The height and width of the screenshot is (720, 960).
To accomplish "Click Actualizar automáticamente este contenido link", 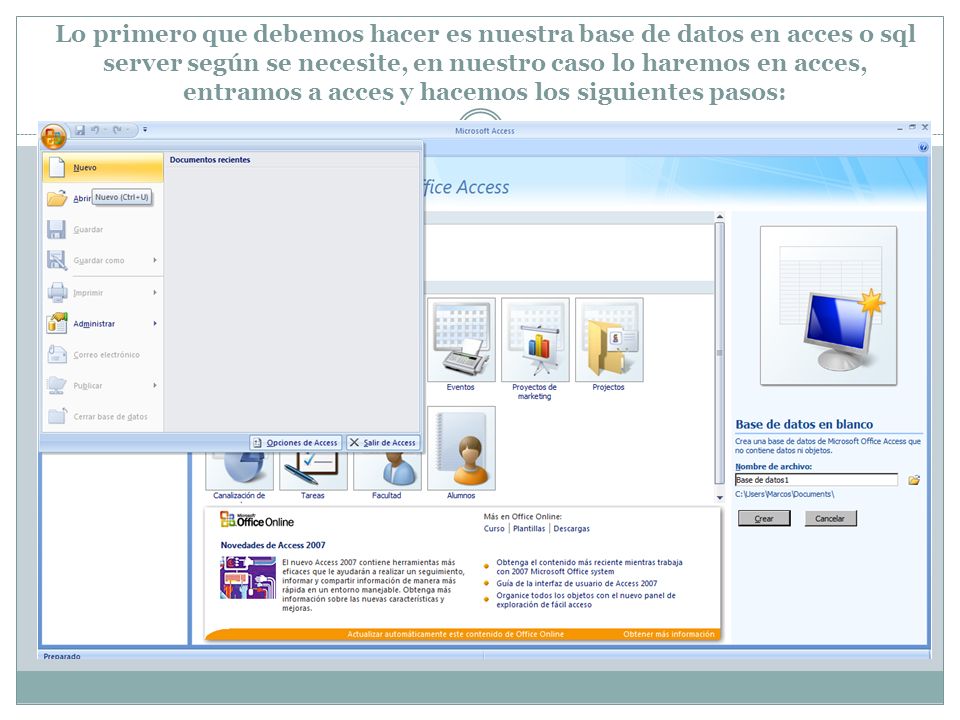I will 455,634.
